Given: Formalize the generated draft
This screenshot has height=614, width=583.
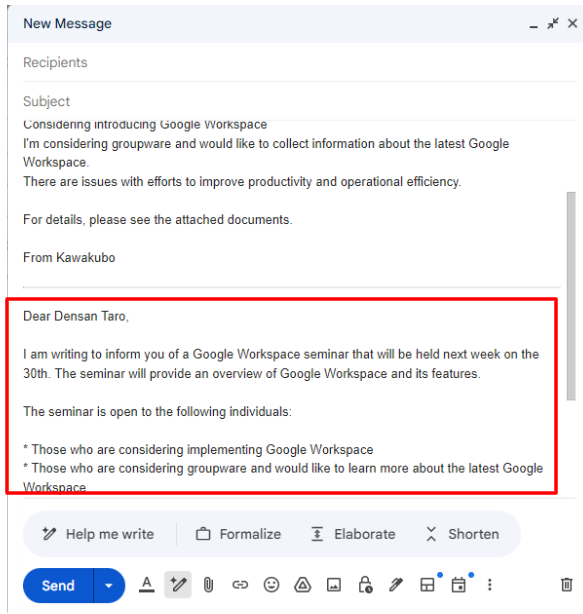Looking at the screenshot, I should (x=238, y=534).
